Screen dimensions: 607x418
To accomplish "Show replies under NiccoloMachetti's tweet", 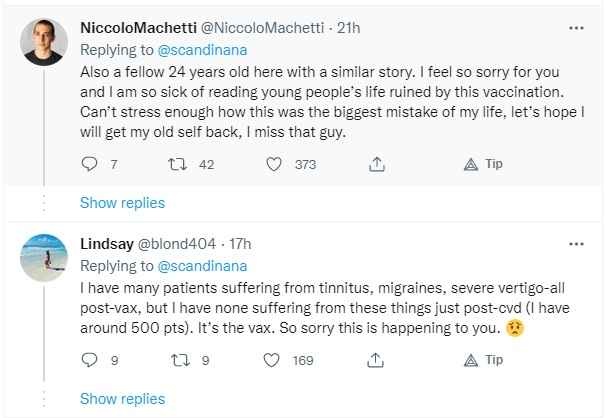I will click(122, 203).
